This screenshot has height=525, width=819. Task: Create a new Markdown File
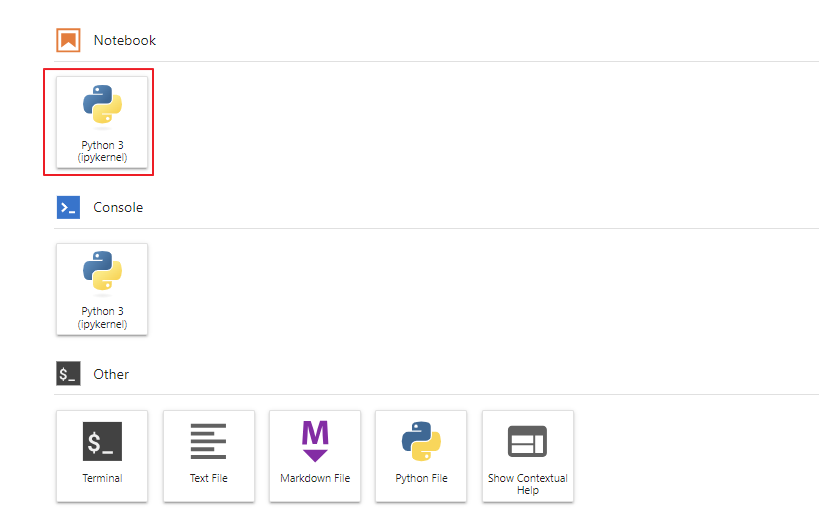tap(315, 456)
